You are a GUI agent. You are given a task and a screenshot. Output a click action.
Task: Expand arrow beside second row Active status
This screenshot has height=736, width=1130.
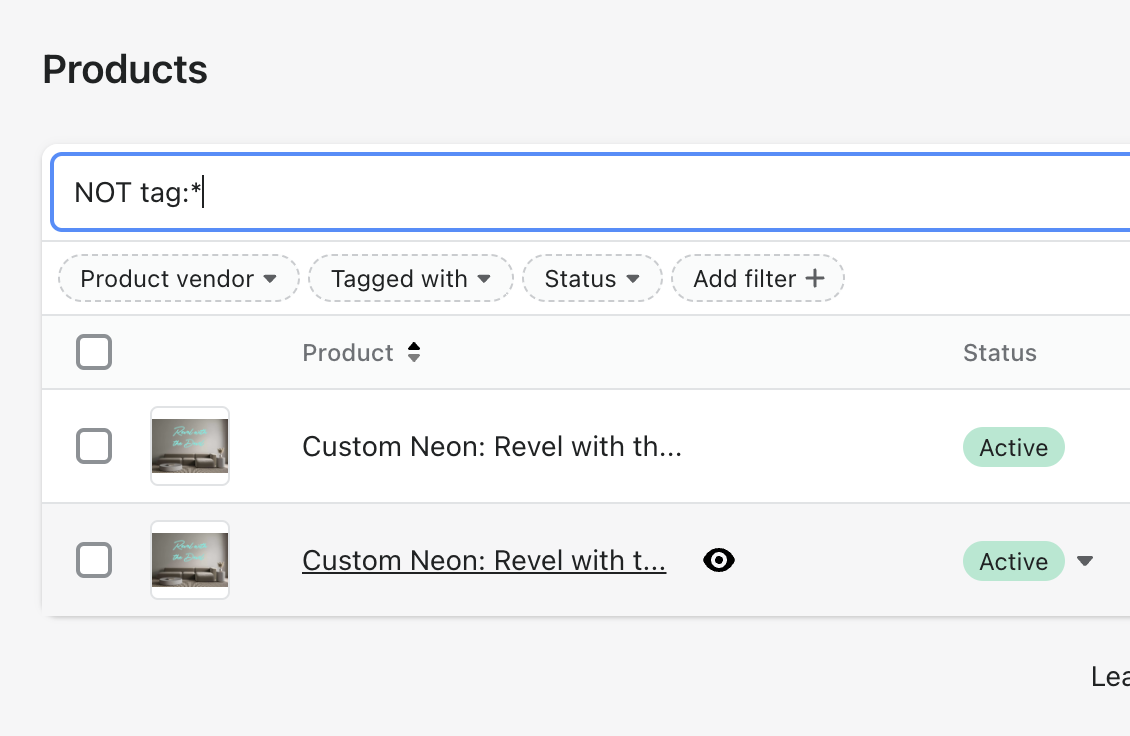(1085, 562)
